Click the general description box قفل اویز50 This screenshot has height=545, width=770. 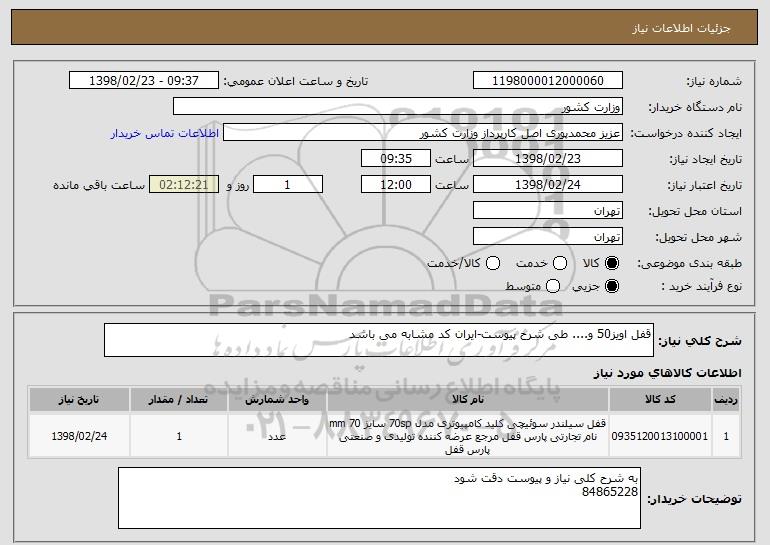pos(379,340)
